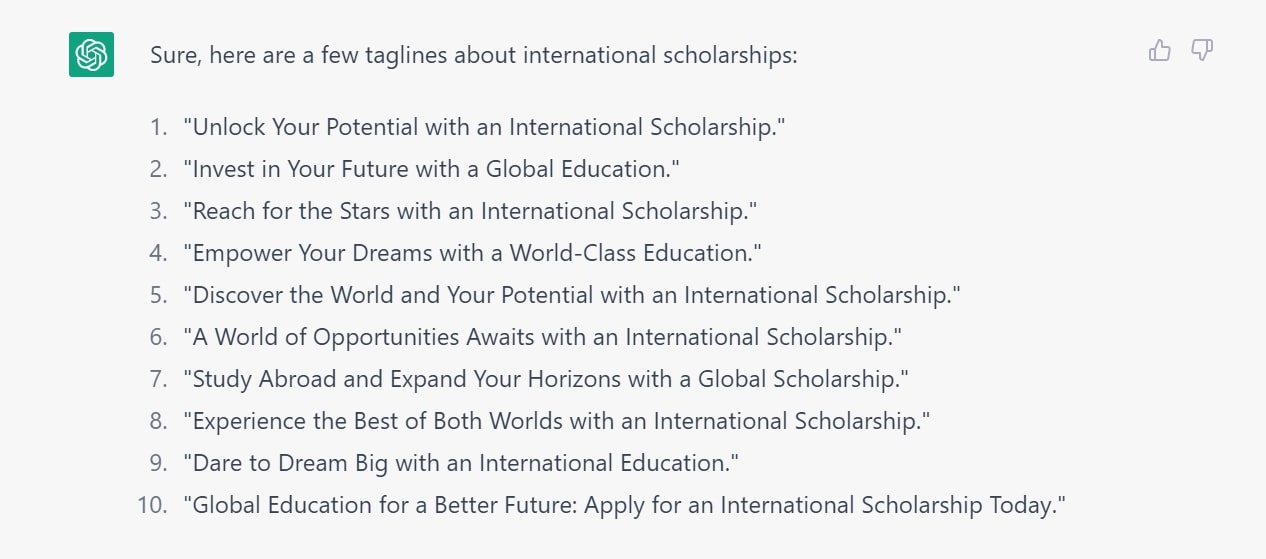Screen dimensions: 1266x559
Task: Click the "A World of Opportunities Awaits" tagline
Action: 542,338
